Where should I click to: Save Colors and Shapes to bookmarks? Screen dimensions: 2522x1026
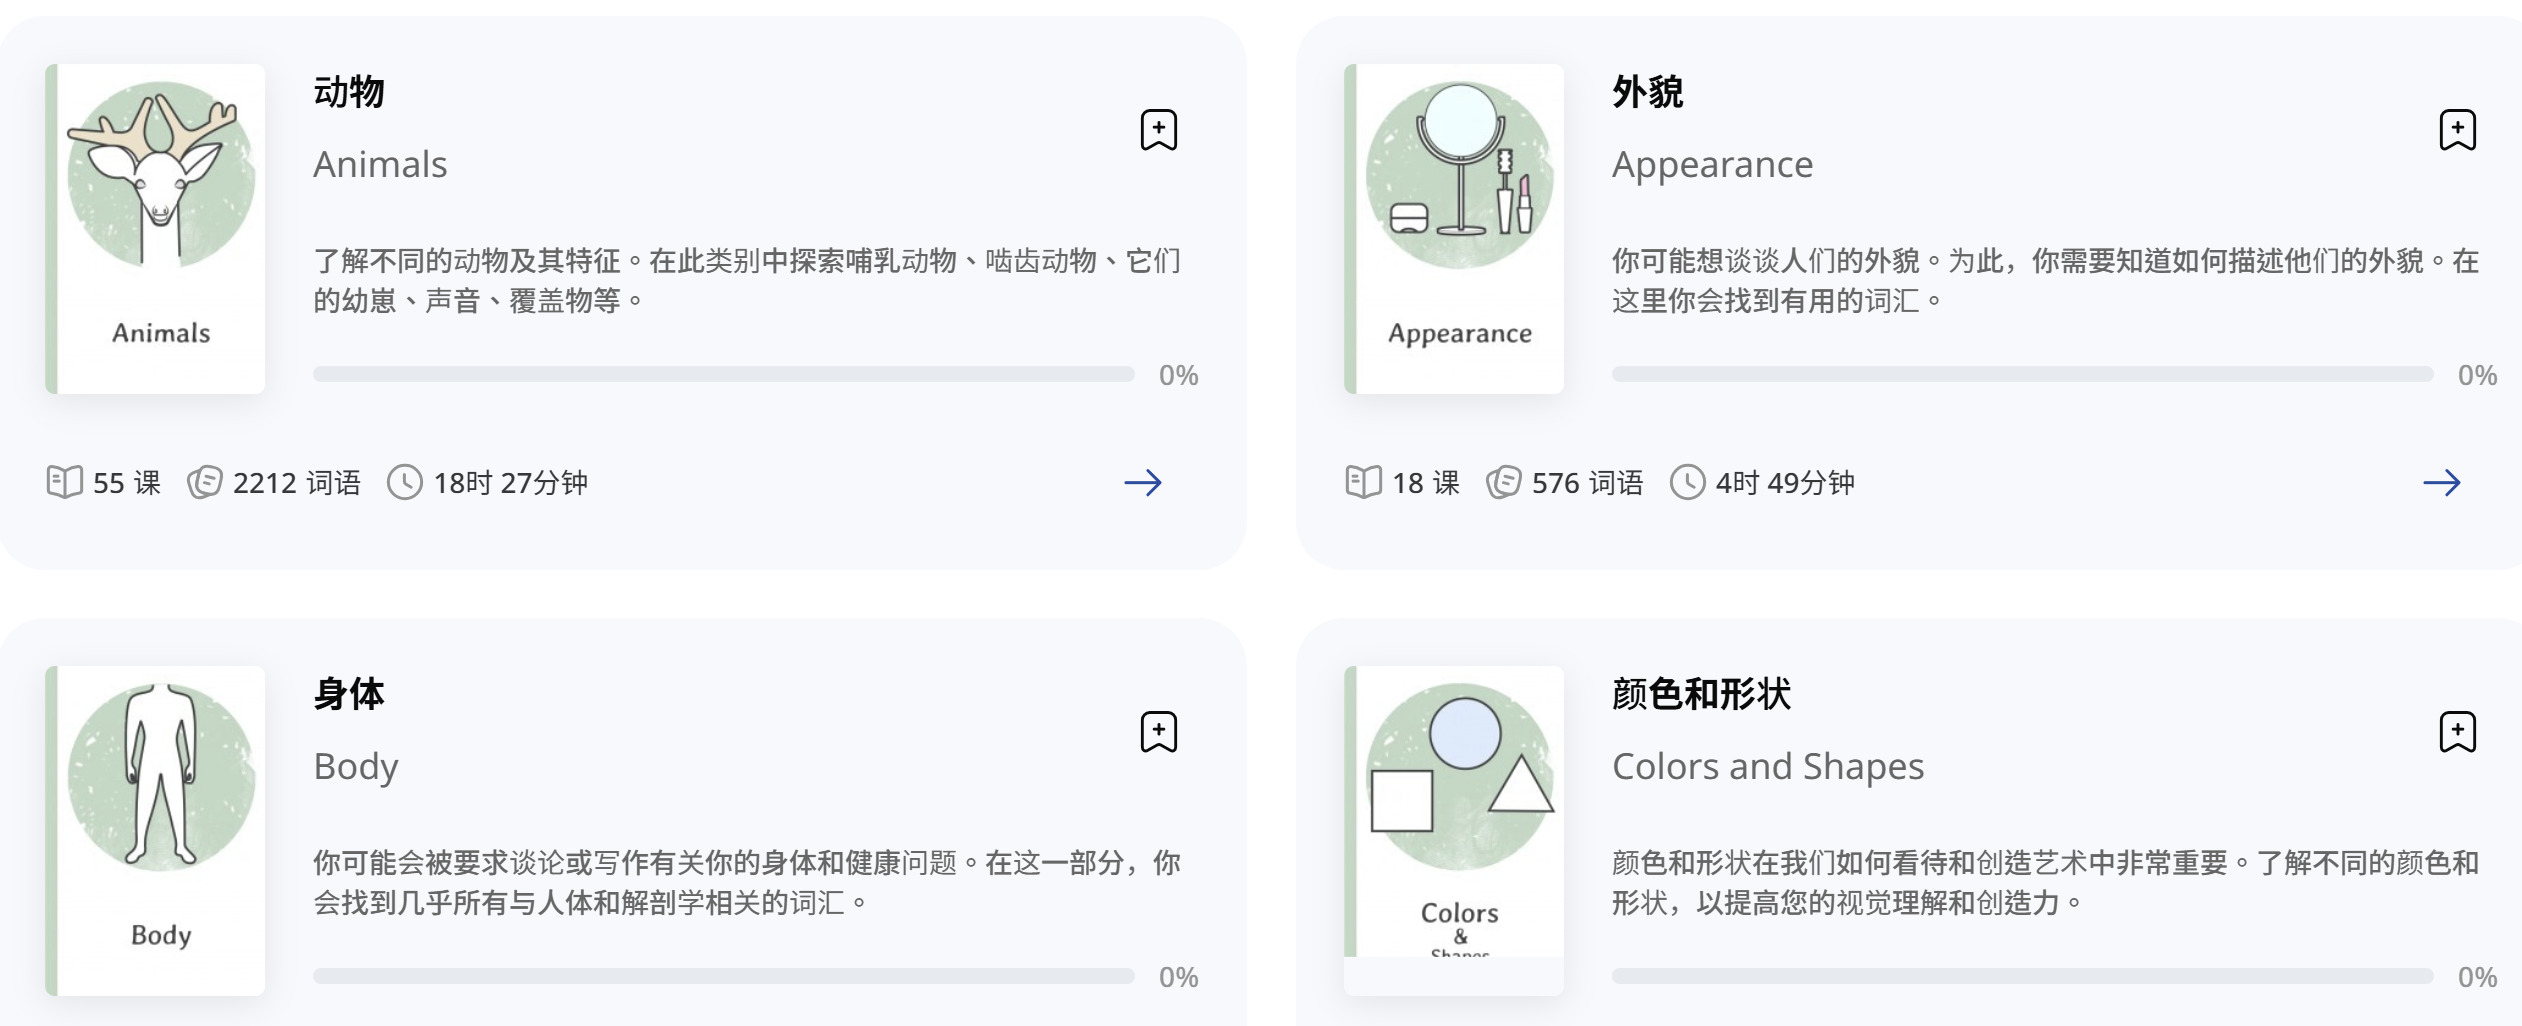click(2457, 732)
